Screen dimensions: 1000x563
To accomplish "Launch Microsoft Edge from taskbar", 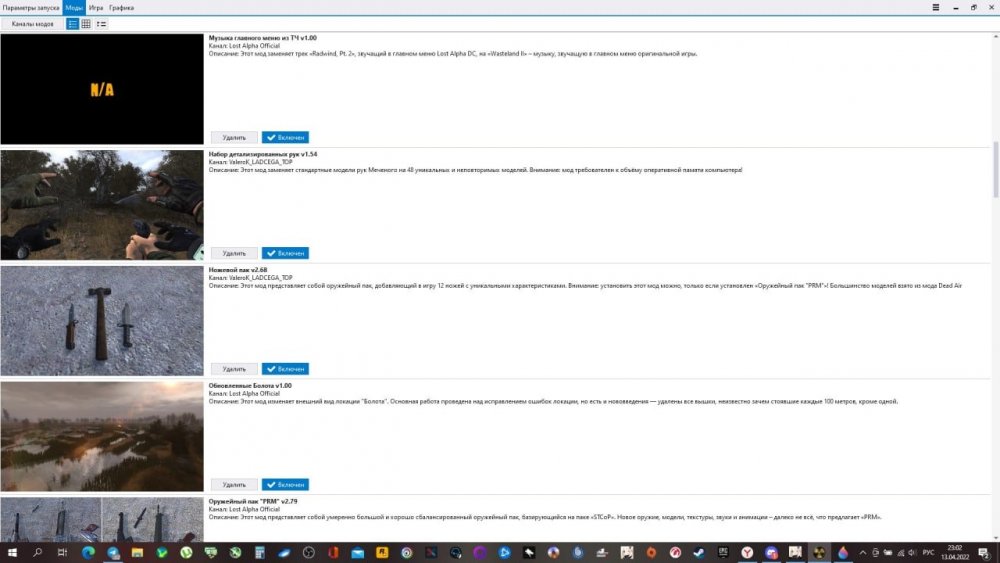I will [88, 552].
